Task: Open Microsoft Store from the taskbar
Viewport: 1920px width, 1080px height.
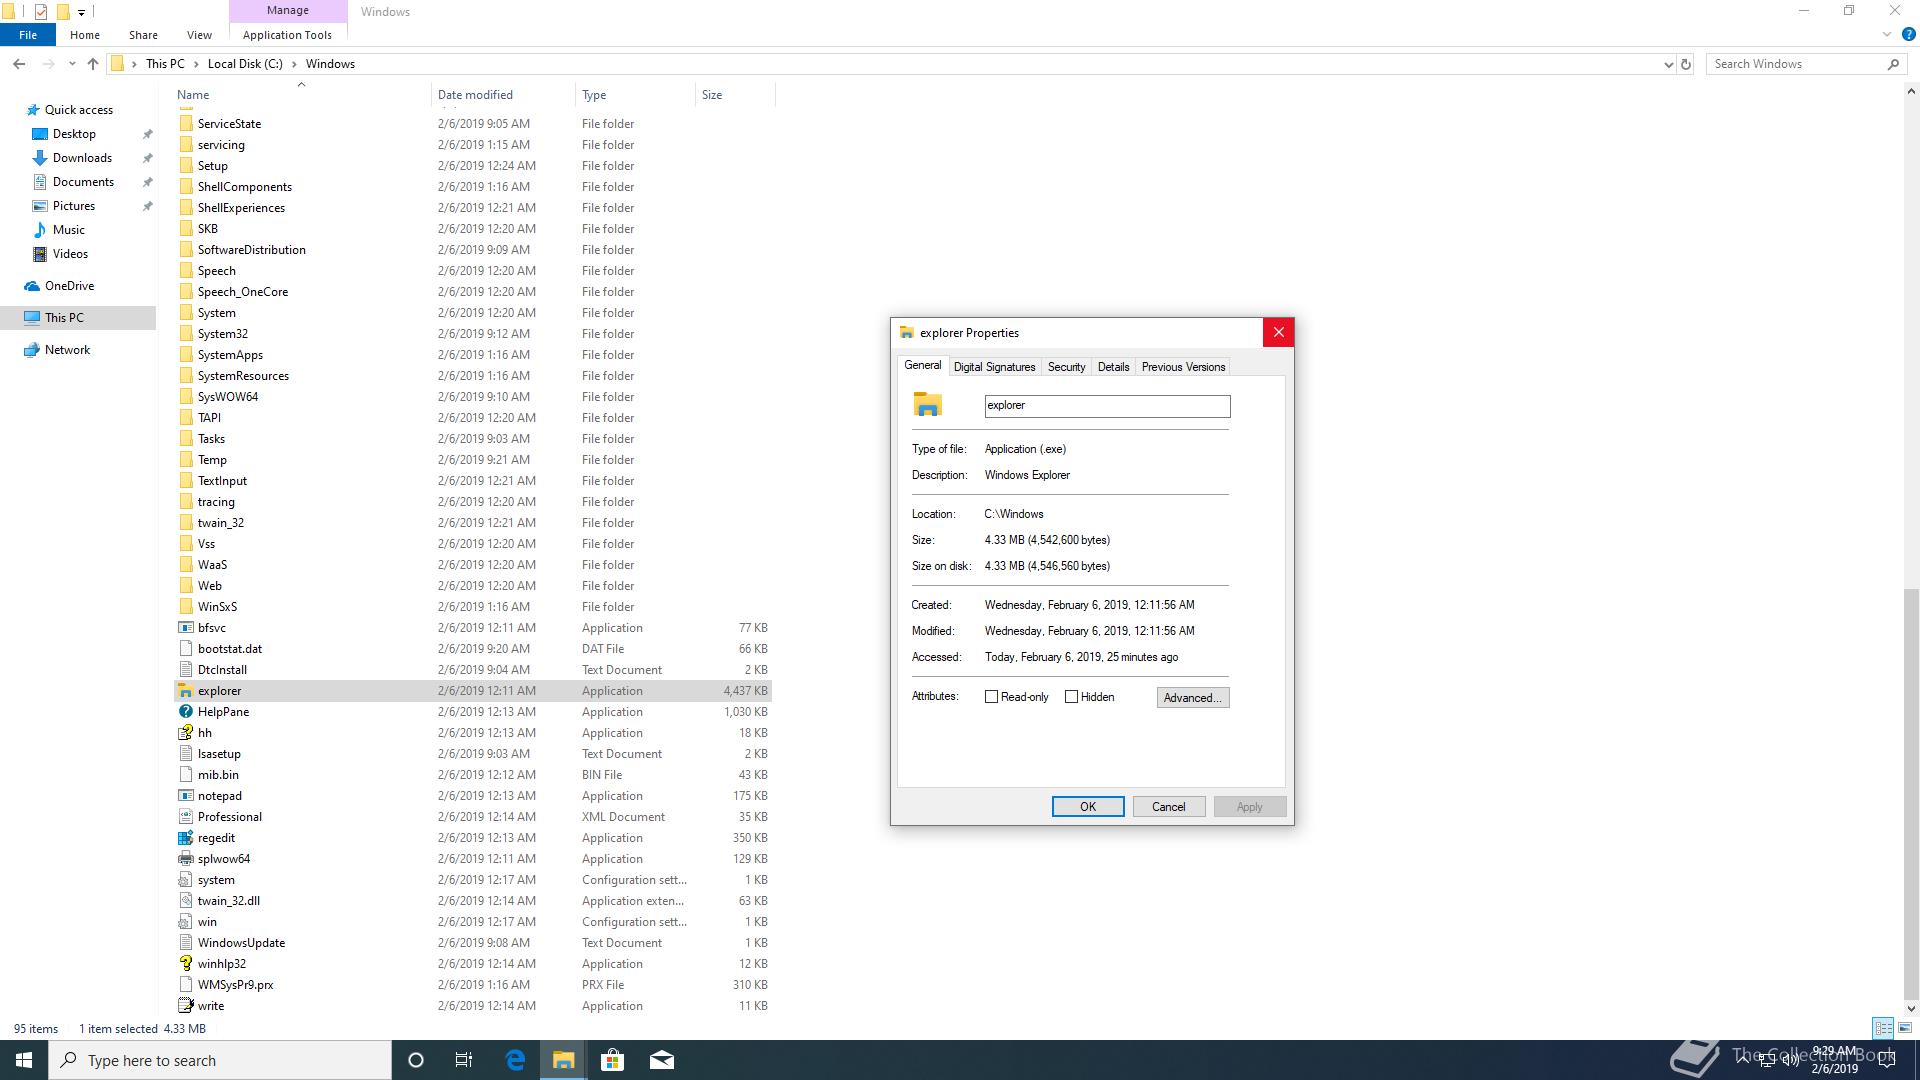Action: point(612,1060)
